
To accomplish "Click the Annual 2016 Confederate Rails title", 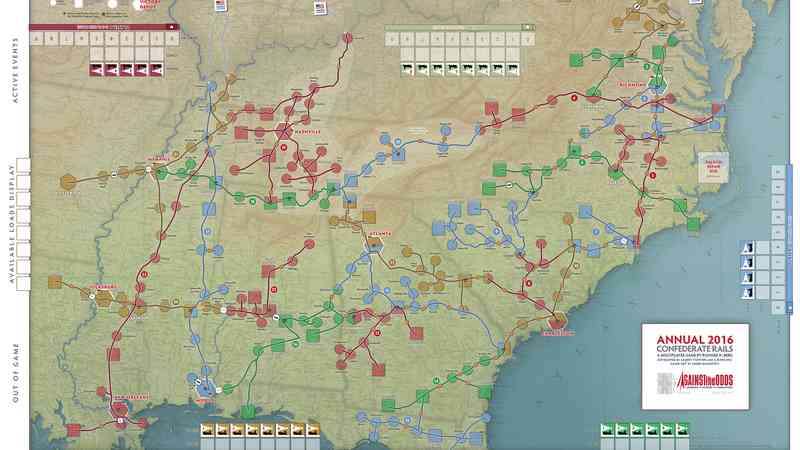I will coord(694,340).
